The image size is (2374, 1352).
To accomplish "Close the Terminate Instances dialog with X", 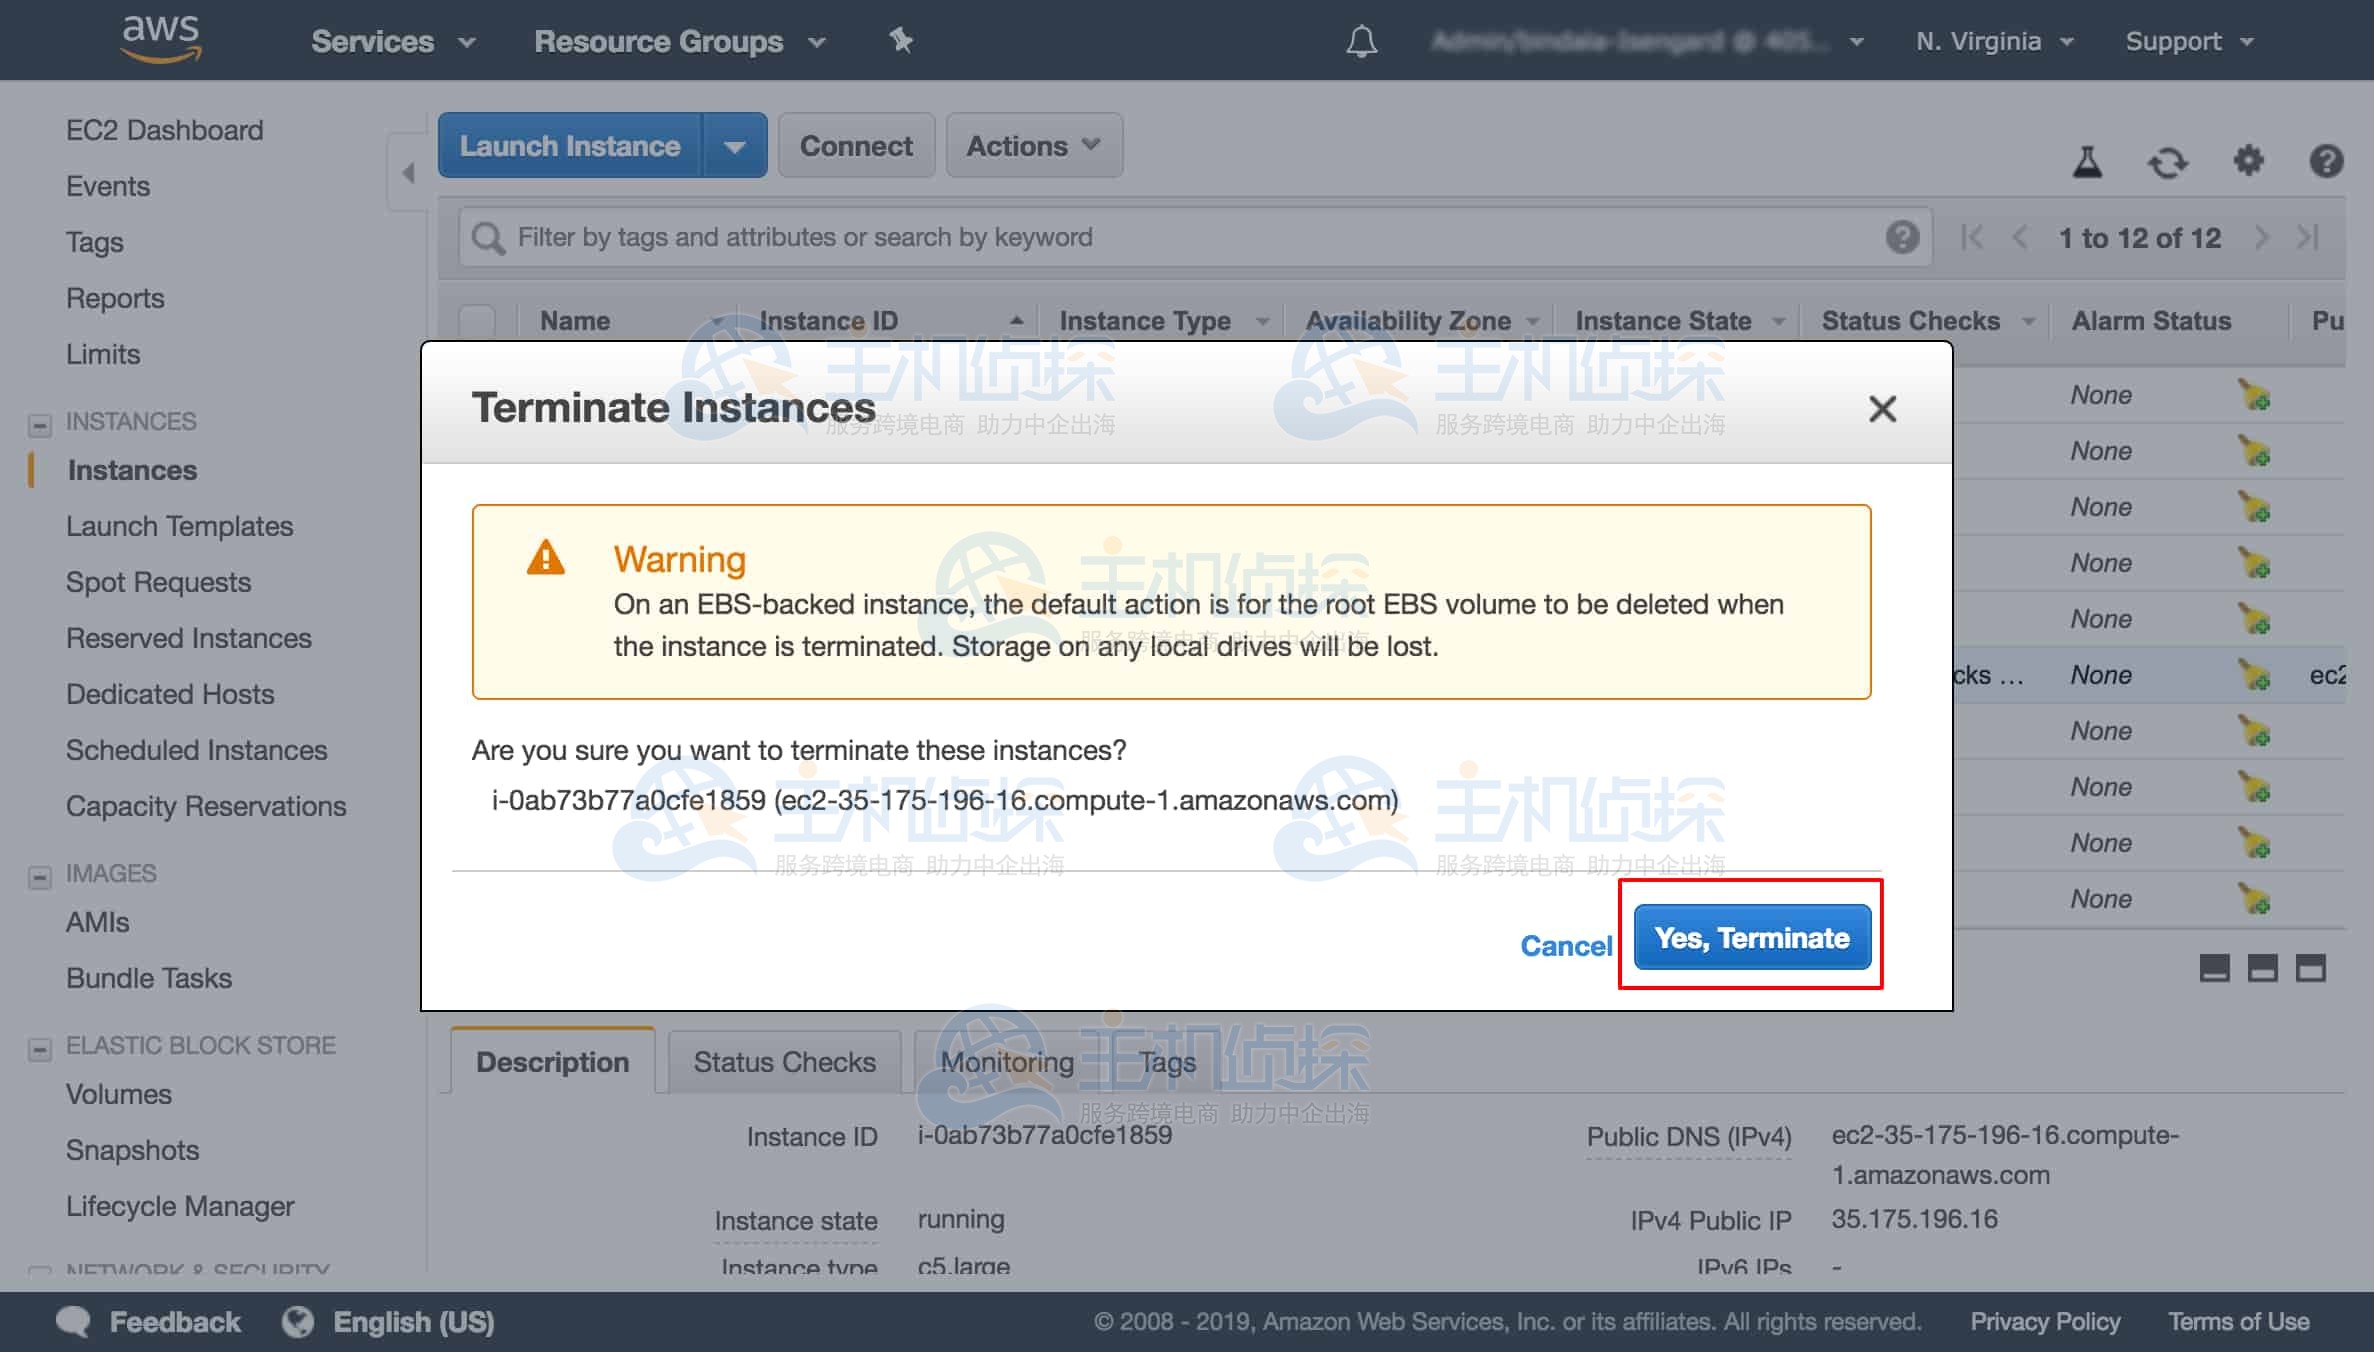I will click(x=1882, y=408).
